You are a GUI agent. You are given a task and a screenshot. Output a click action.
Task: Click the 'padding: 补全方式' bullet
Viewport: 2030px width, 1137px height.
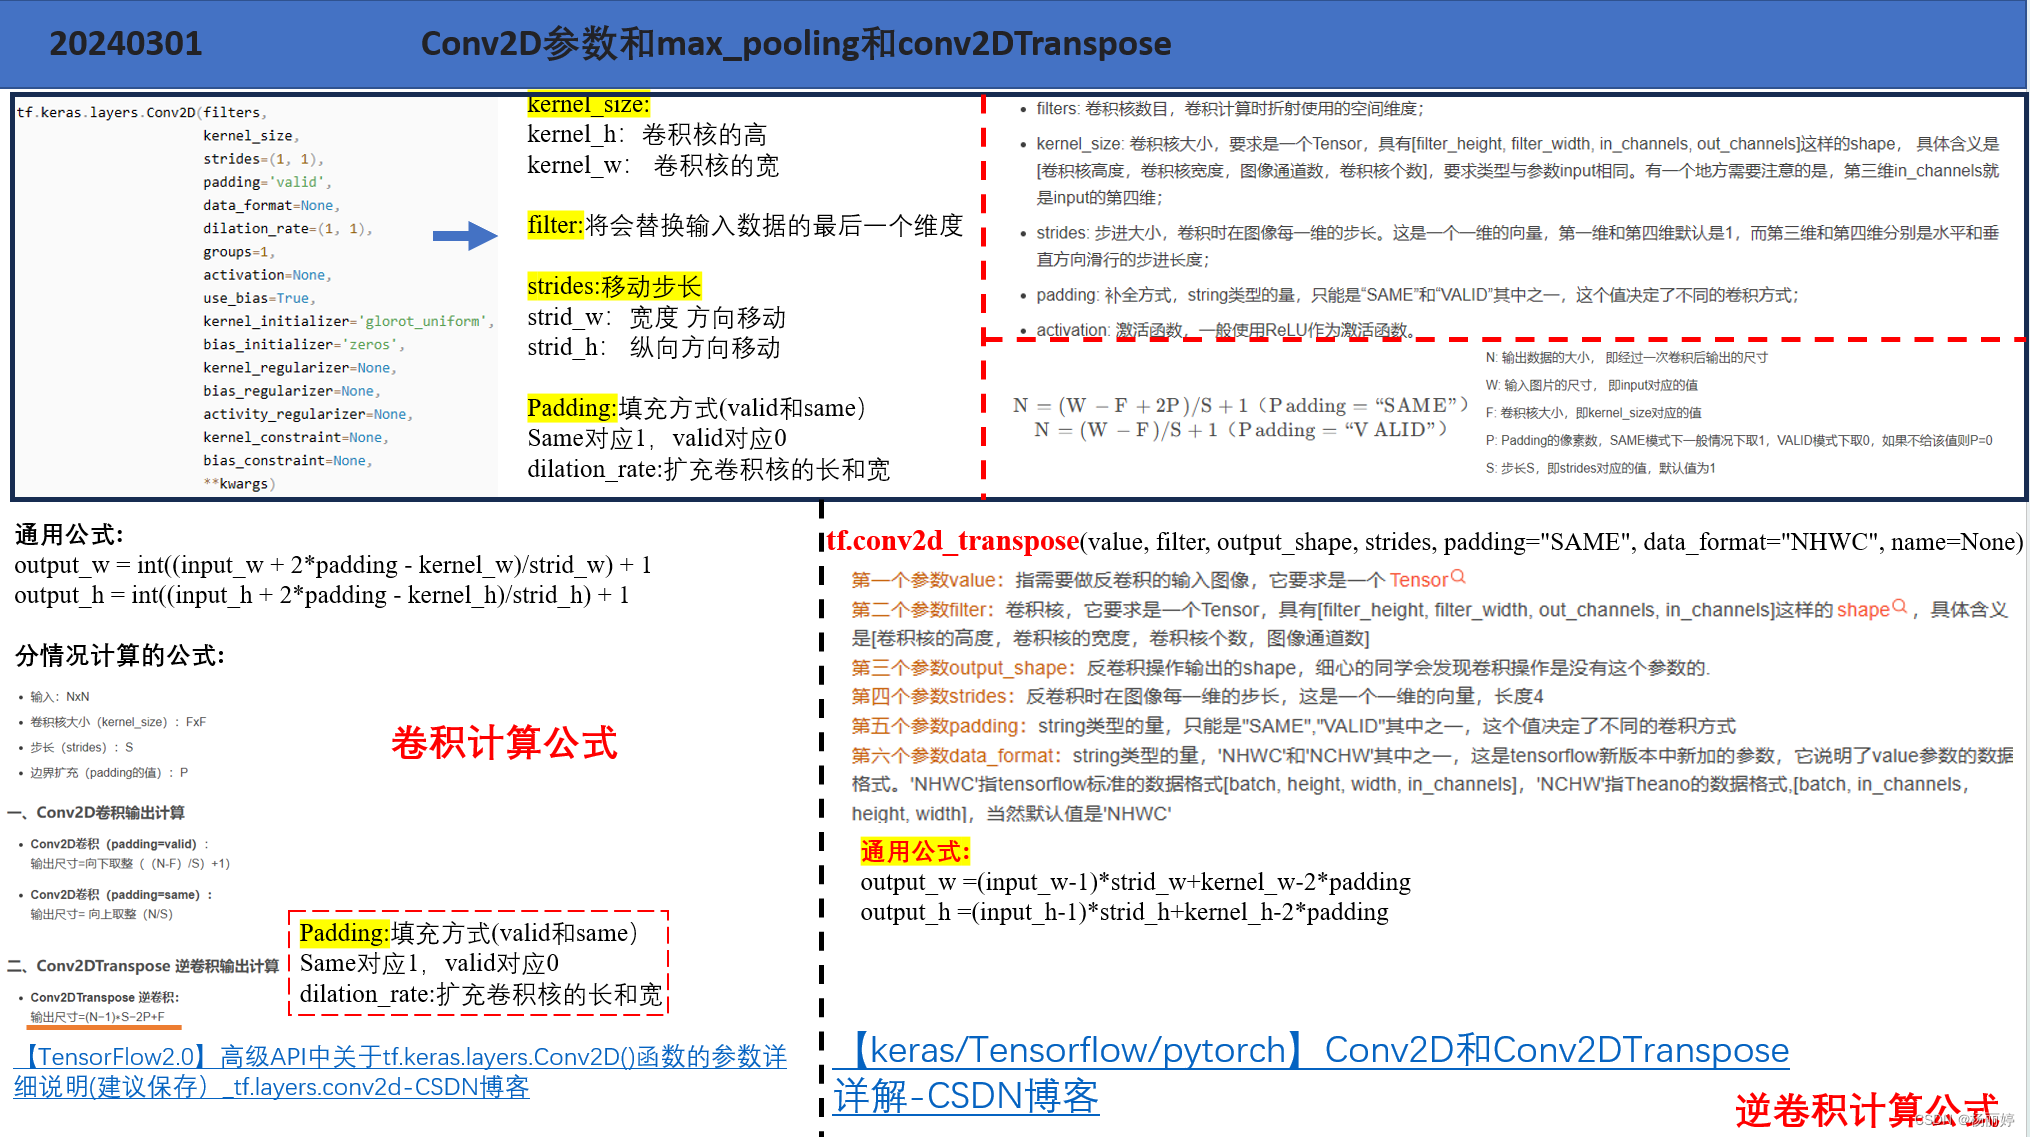click(x=1417, y=295)
